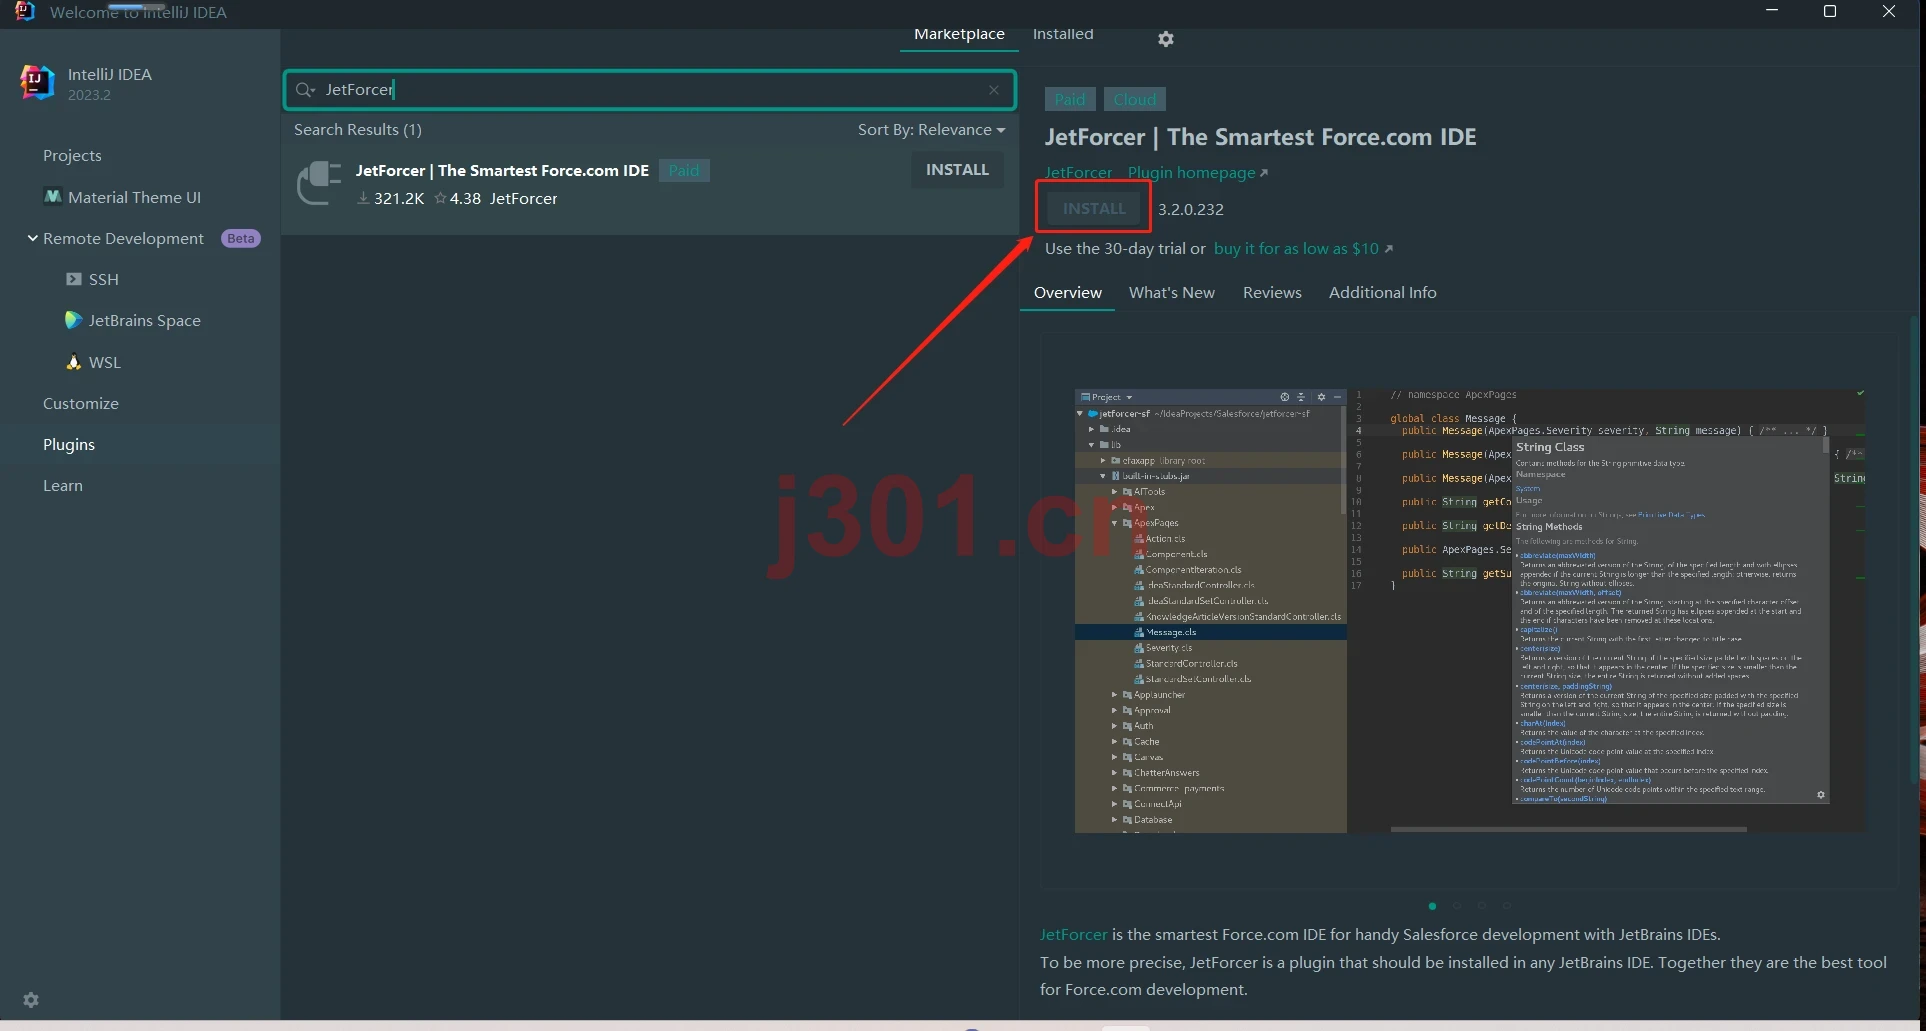Switch to the Marketplace tab
This screenshot has height=1031, width=1926.
coord(959,34)
